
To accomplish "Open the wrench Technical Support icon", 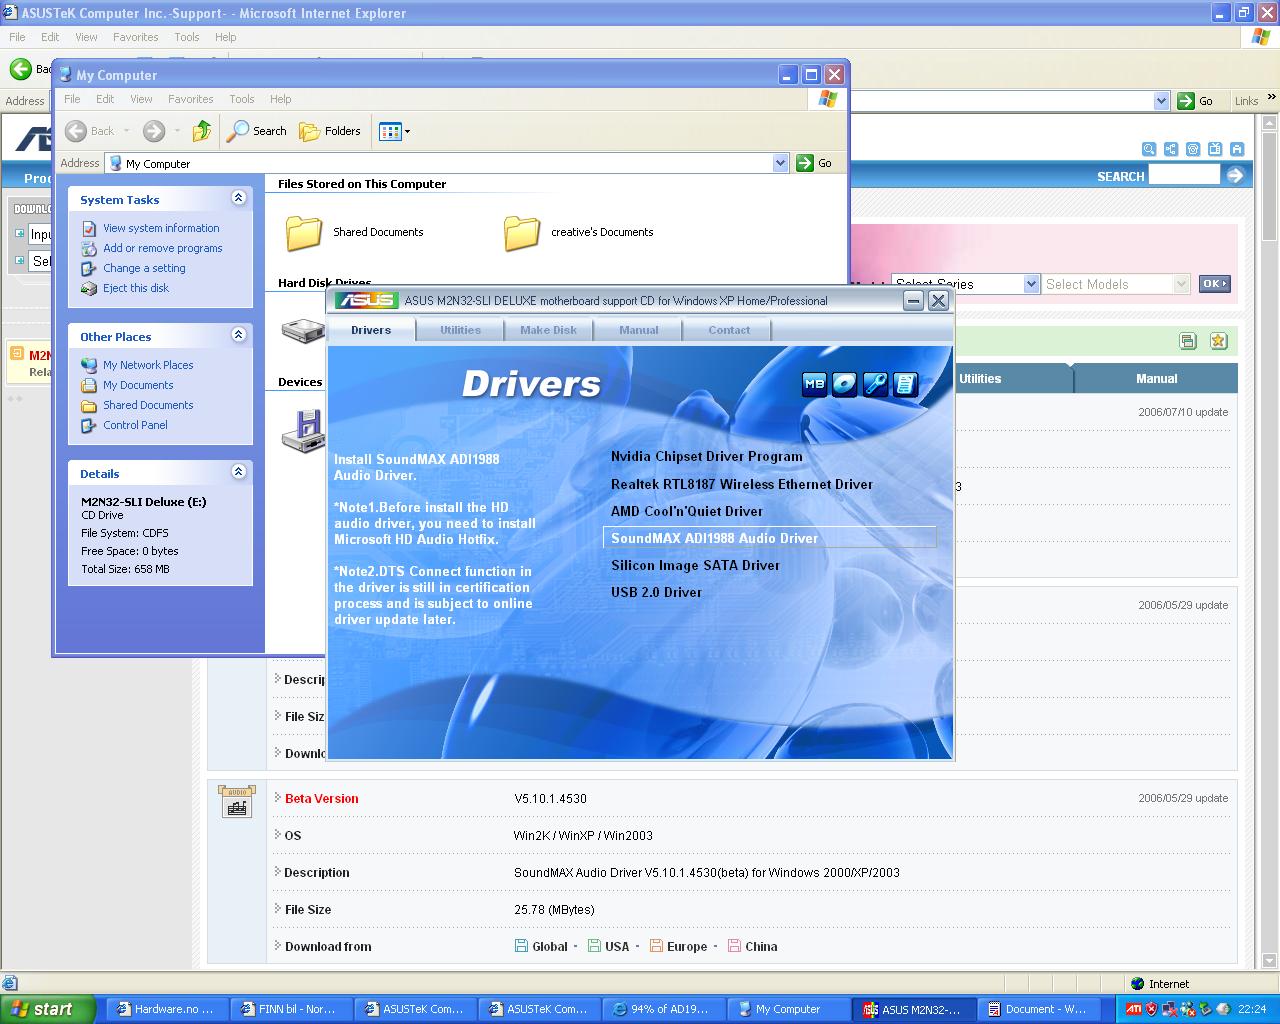I will [x=875, y=384].
